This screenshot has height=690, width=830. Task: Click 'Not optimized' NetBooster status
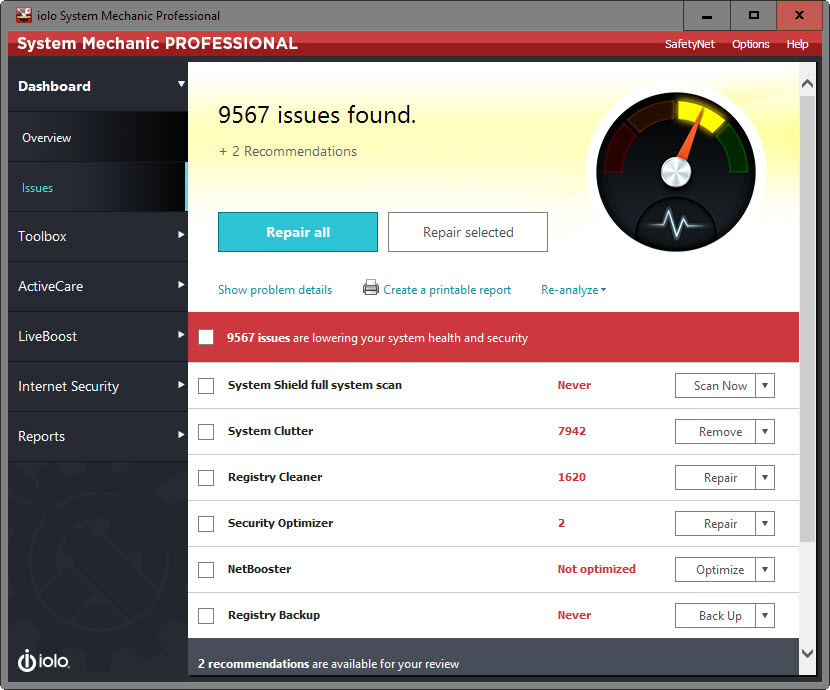pos(597,569)
